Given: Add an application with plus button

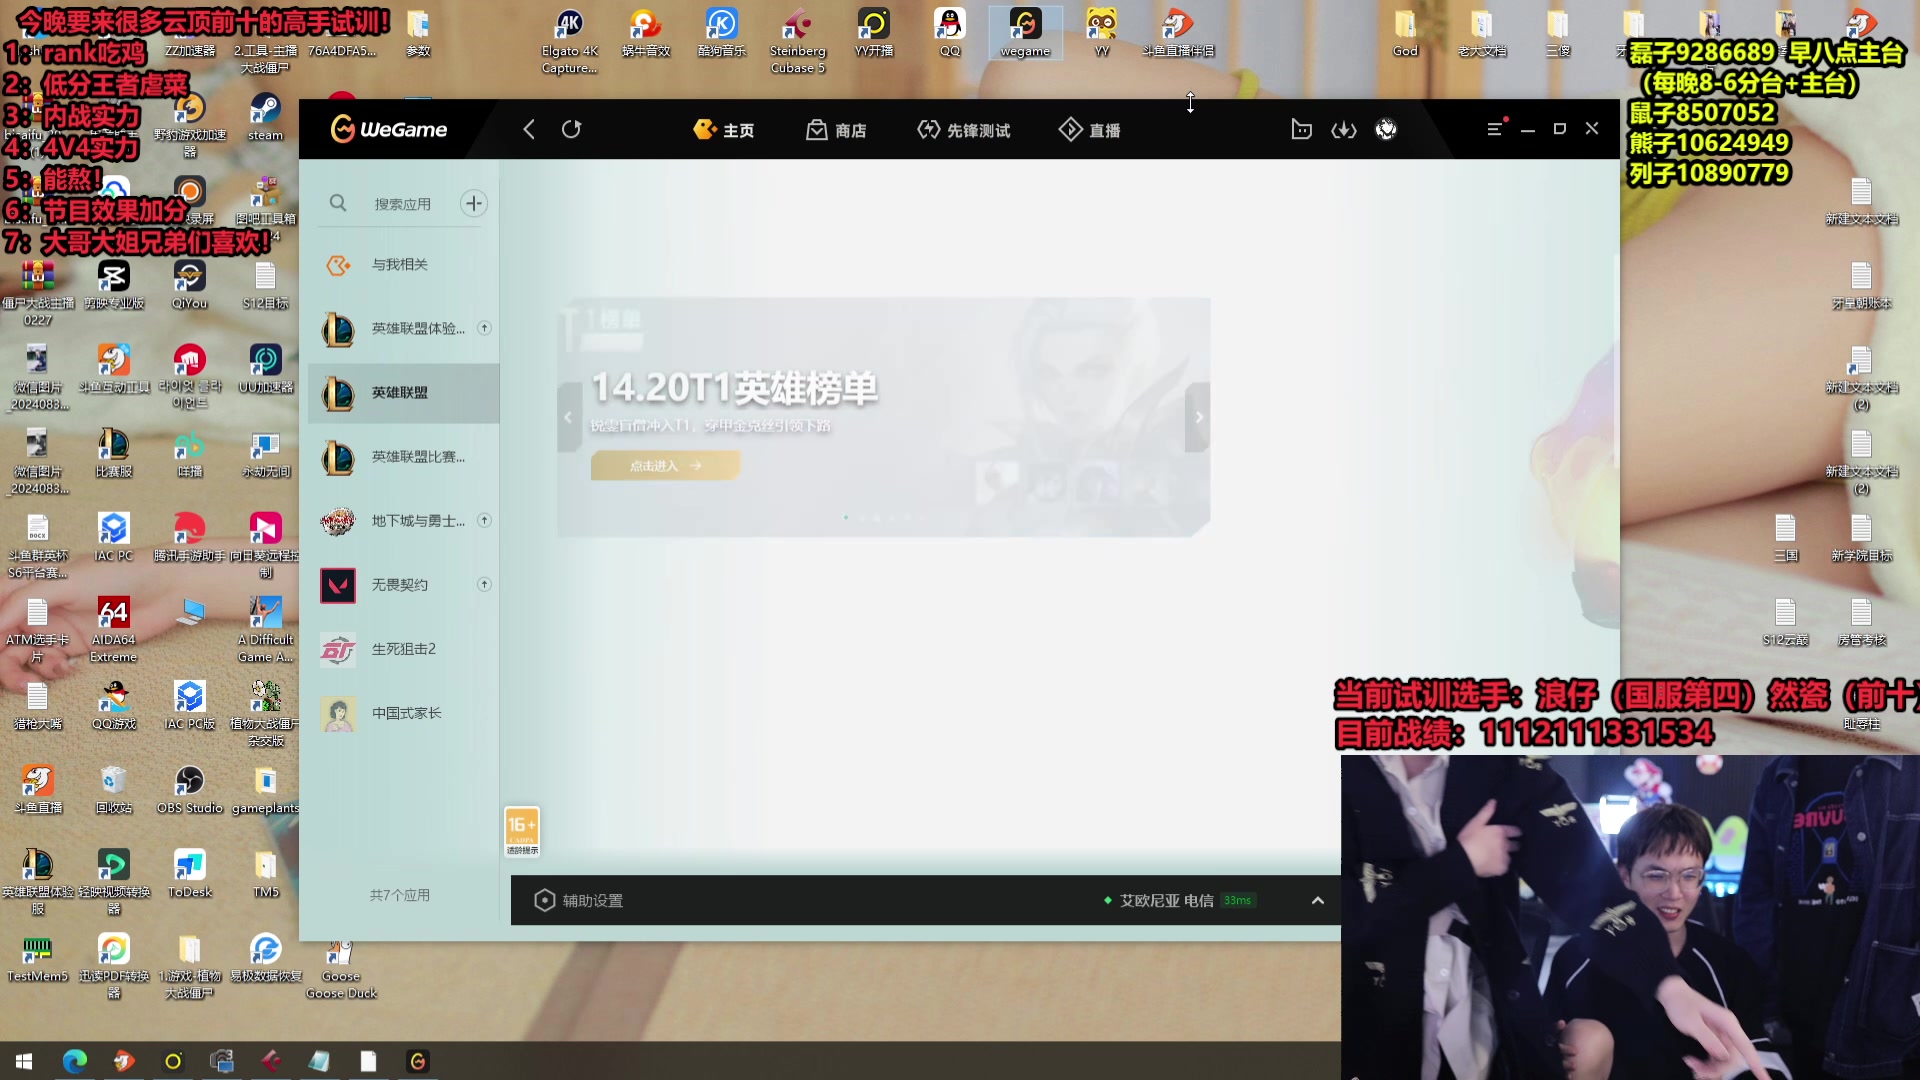Looking at the screenshot, I should point(474,203).
